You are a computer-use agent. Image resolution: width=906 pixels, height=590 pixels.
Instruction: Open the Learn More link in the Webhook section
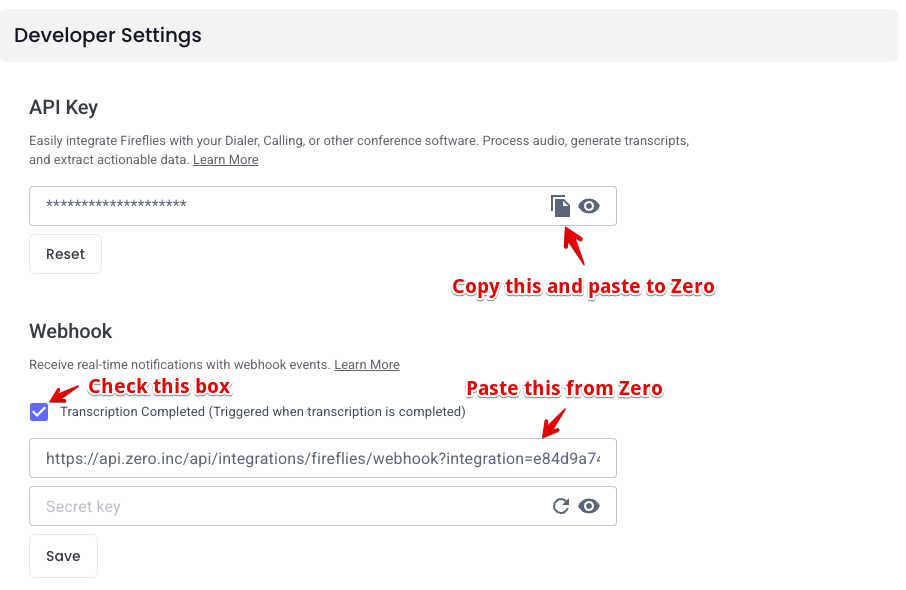(367, 365)
